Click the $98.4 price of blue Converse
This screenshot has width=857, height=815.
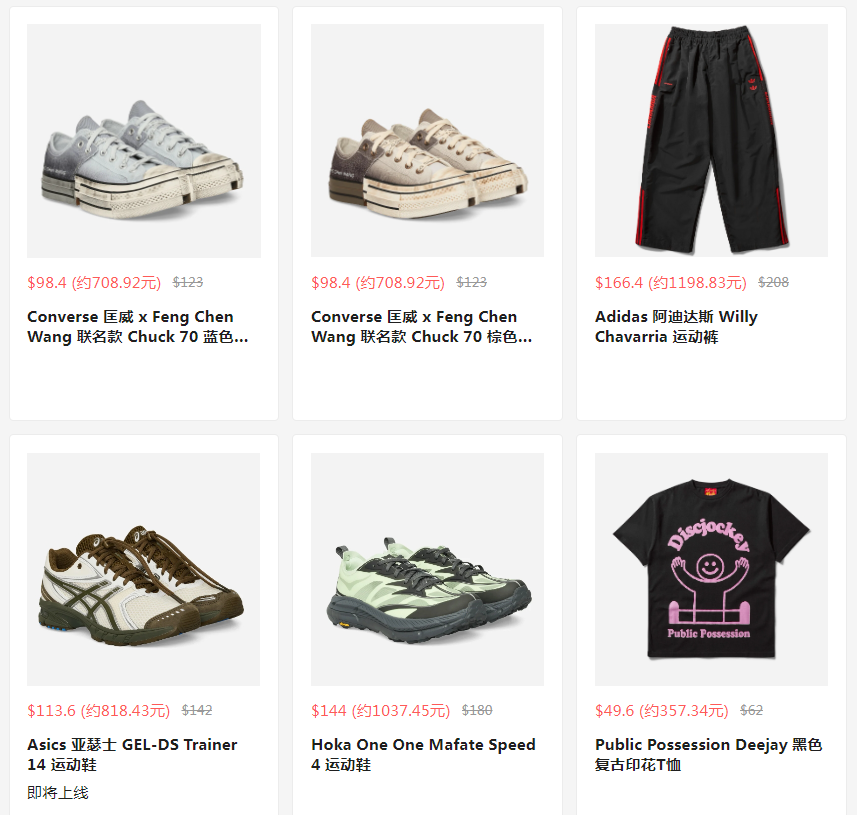click(x=94, y=283)
